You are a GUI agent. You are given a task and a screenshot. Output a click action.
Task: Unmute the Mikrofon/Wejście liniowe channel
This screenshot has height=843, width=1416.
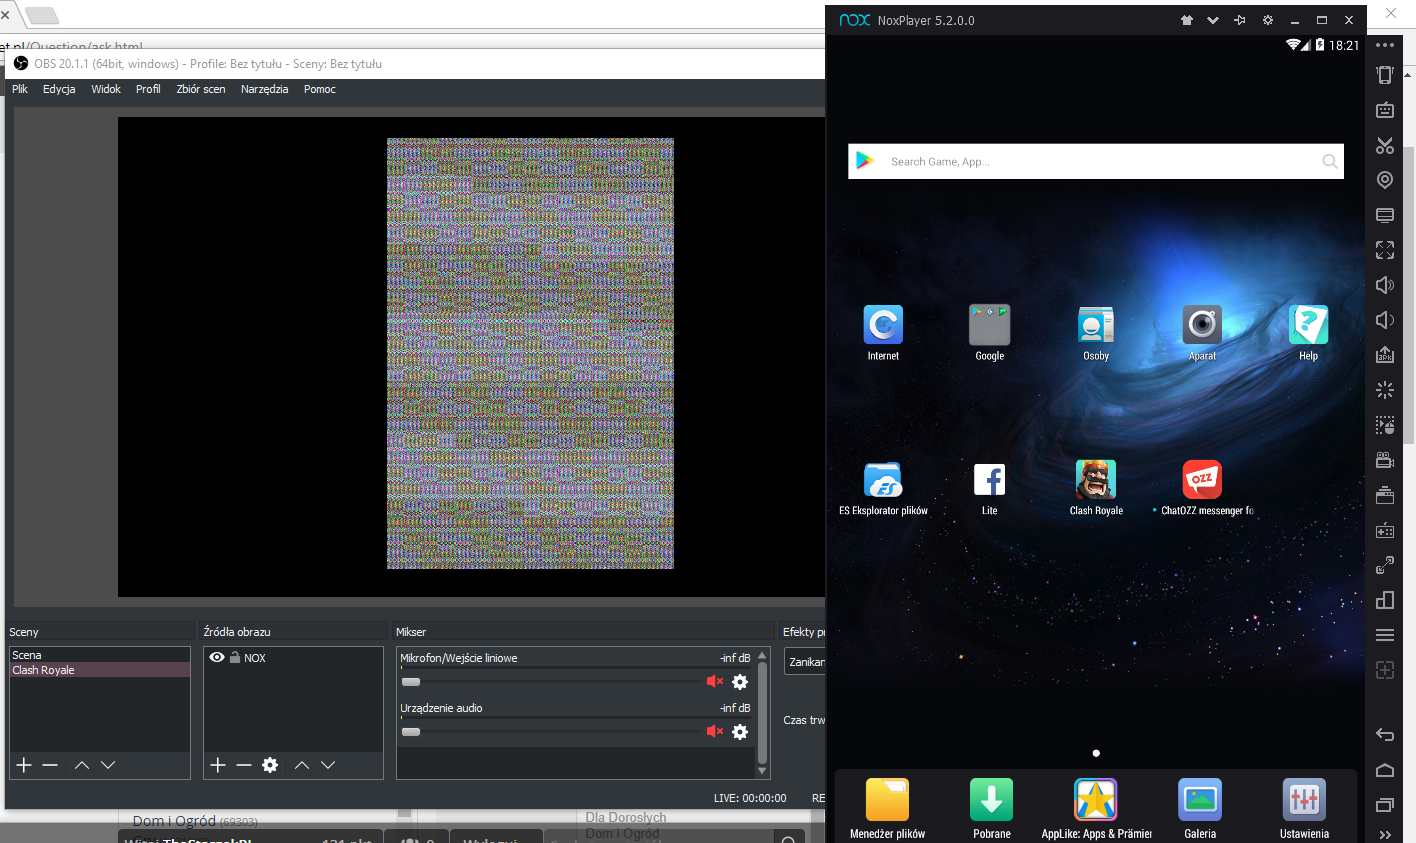point(714,681)
